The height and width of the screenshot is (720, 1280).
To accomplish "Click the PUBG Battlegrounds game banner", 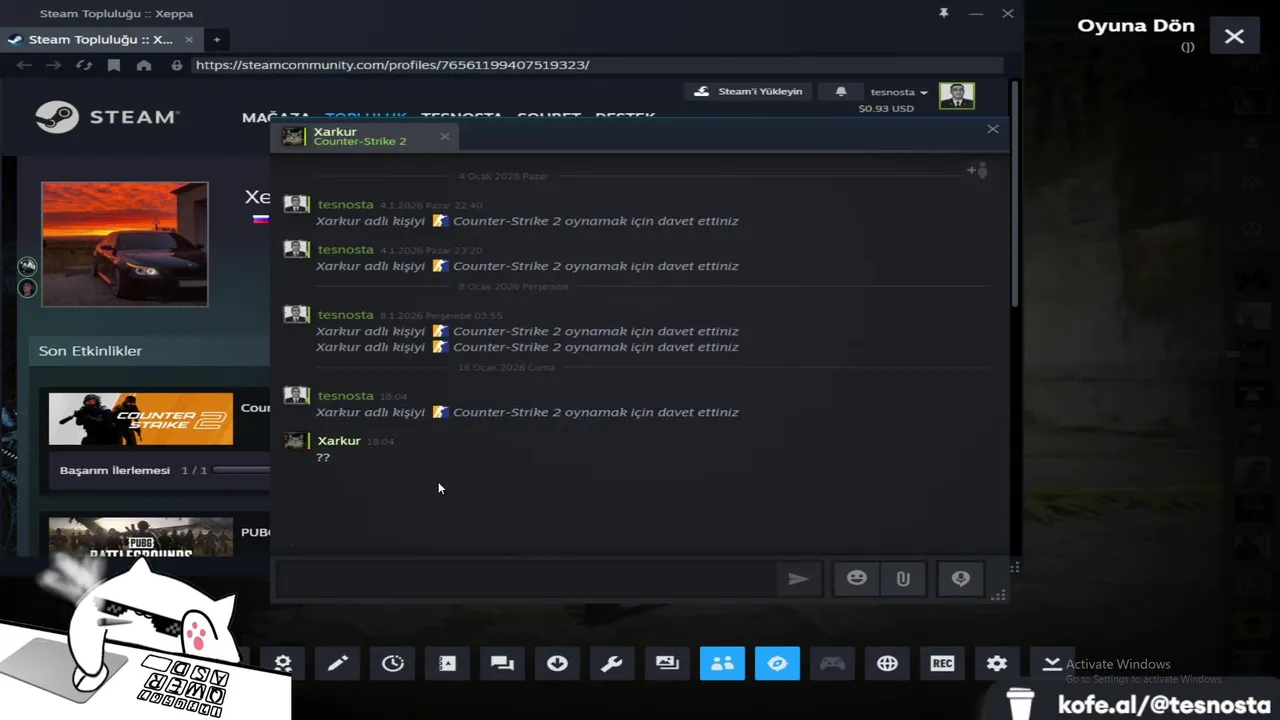I will tap(141, 537).
